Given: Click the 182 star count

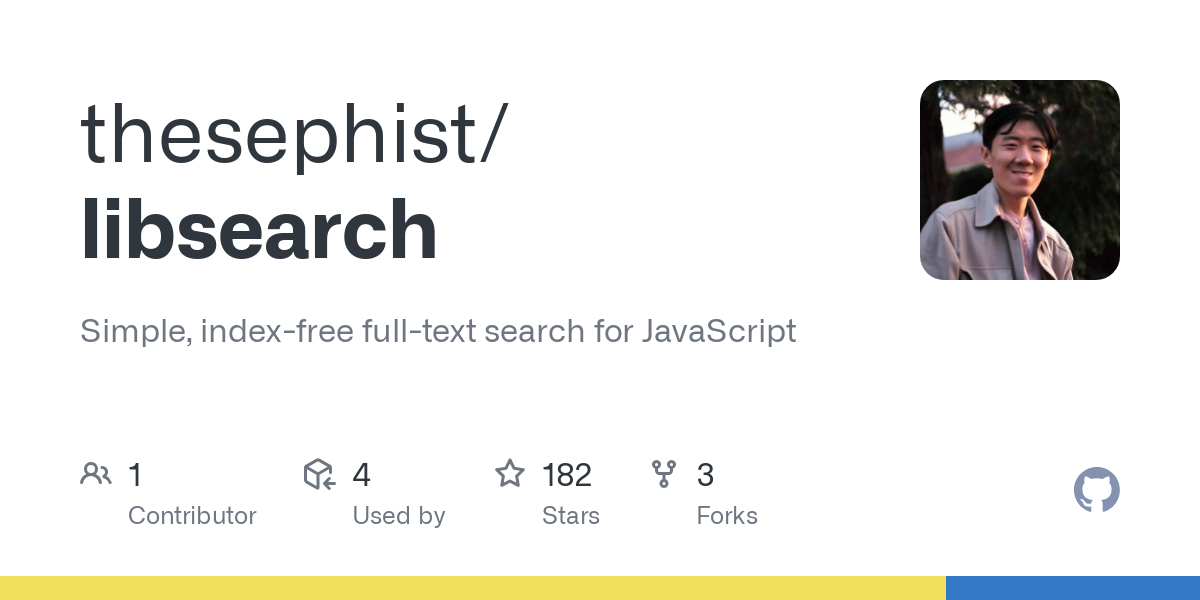Looking at the screenshot, I should (x=566, y=475).
